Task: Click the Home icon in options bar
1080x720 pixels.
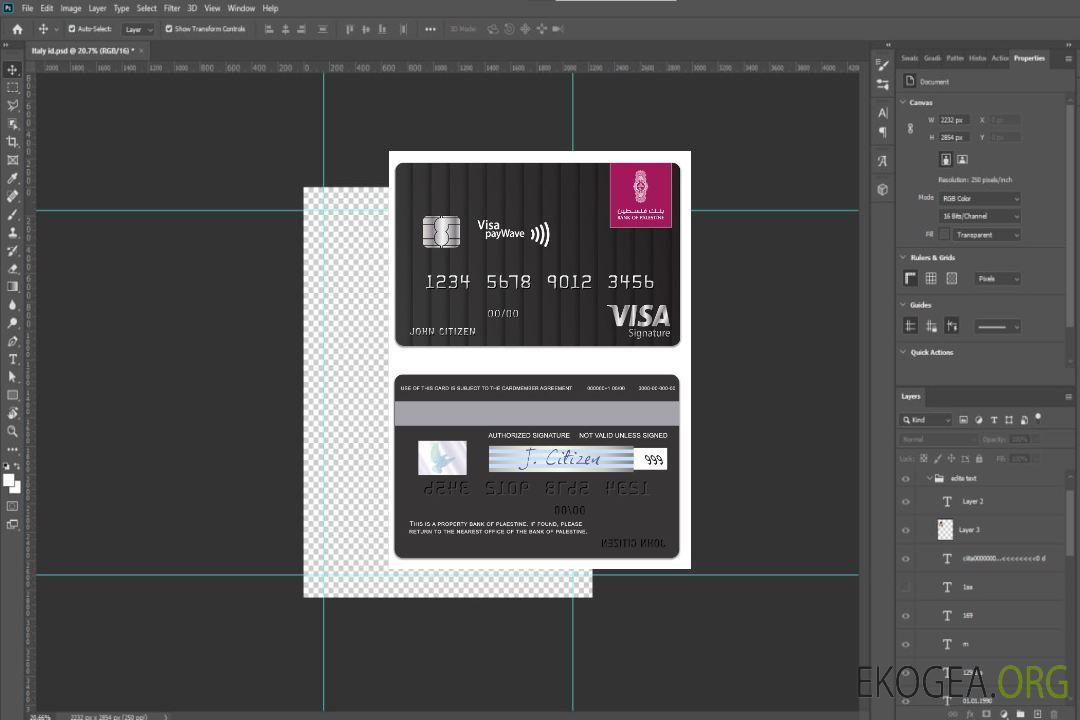Action: click(17, 29)
